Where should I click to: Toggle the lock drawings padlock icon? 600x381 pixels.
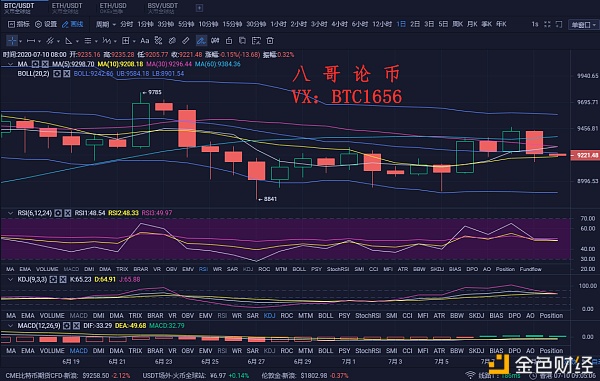(229, 41)
